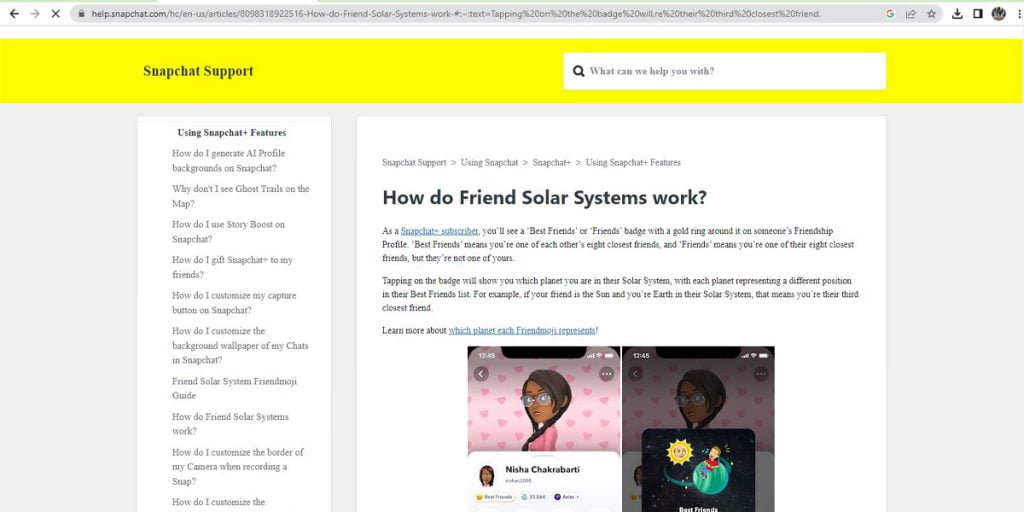
Task: Open 'Friend Solar System Friendmoji Guide' article
Action: [234, 388]
